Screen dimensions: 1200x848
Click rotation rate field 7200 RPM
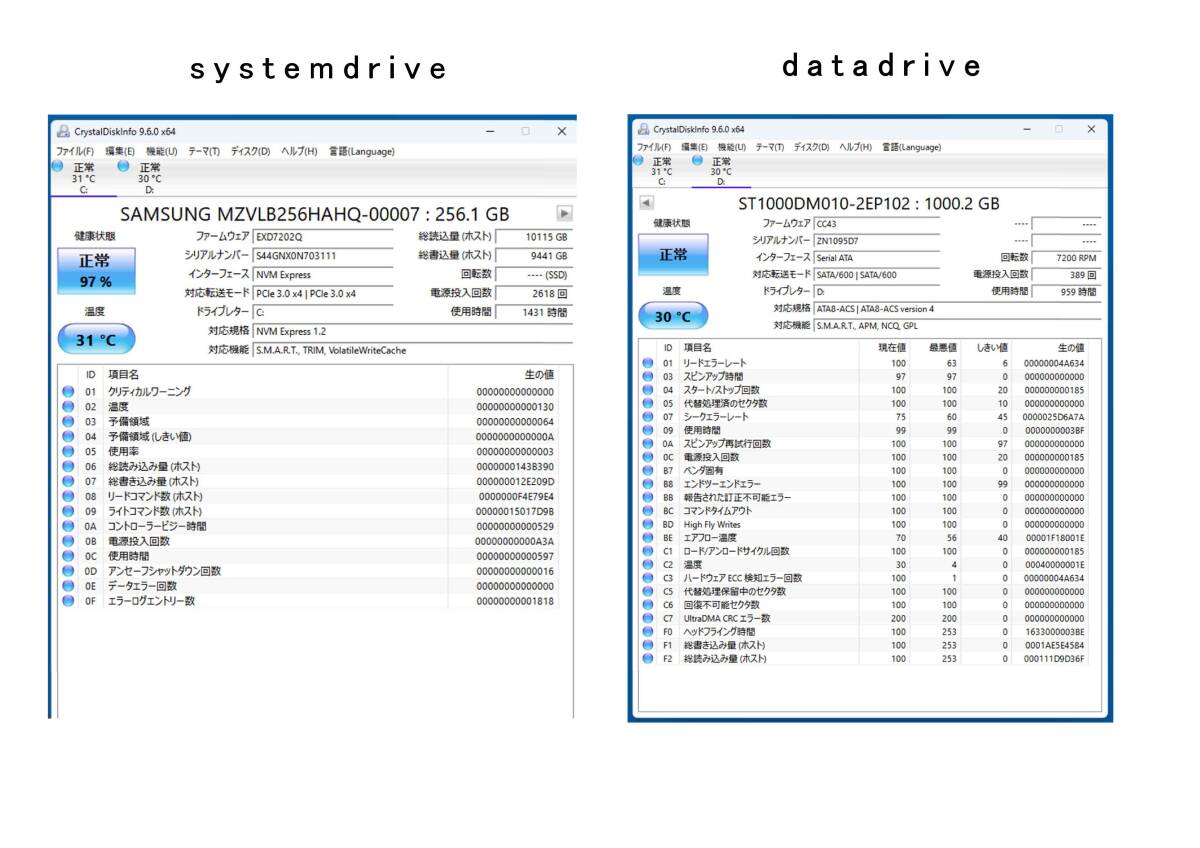1066,258
